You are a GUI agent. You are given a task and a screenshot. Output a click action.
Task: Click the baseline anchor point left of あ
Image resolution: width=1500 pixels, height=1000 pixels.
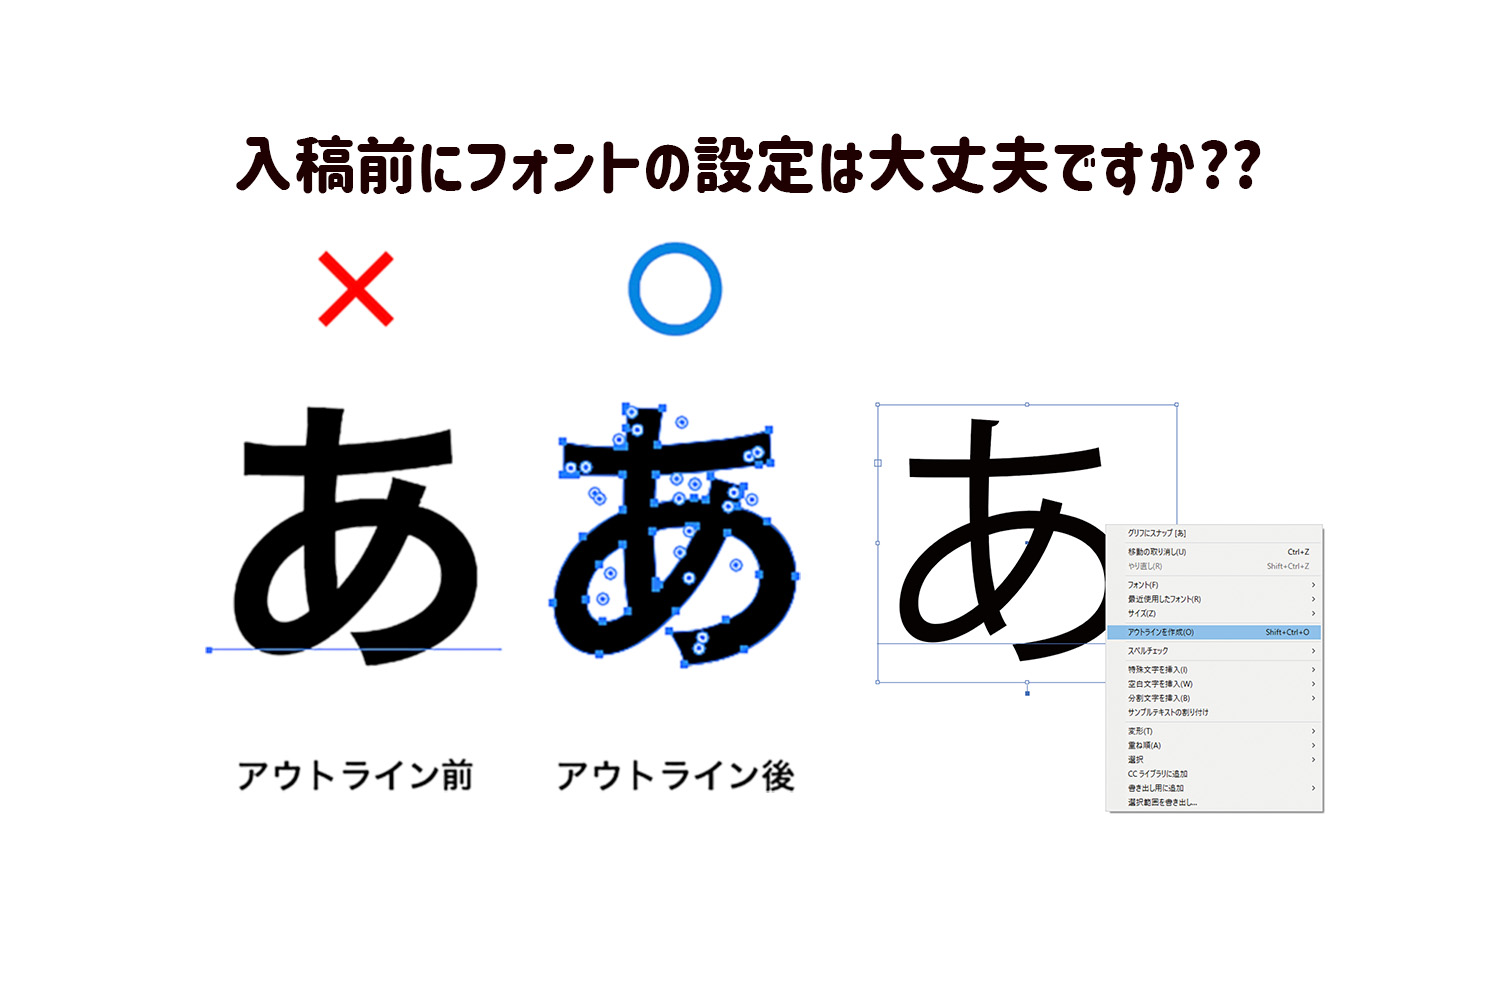pos(209,650)
